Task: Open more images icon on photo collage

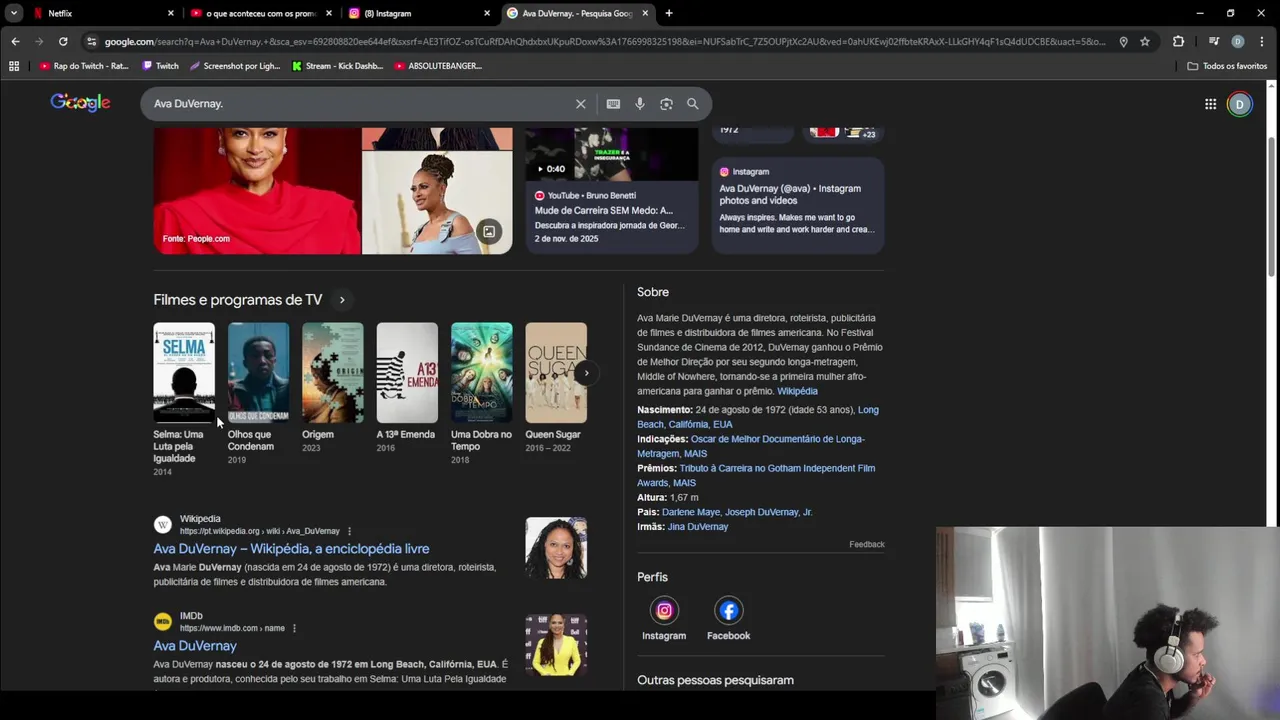Action: coord(489,232)
